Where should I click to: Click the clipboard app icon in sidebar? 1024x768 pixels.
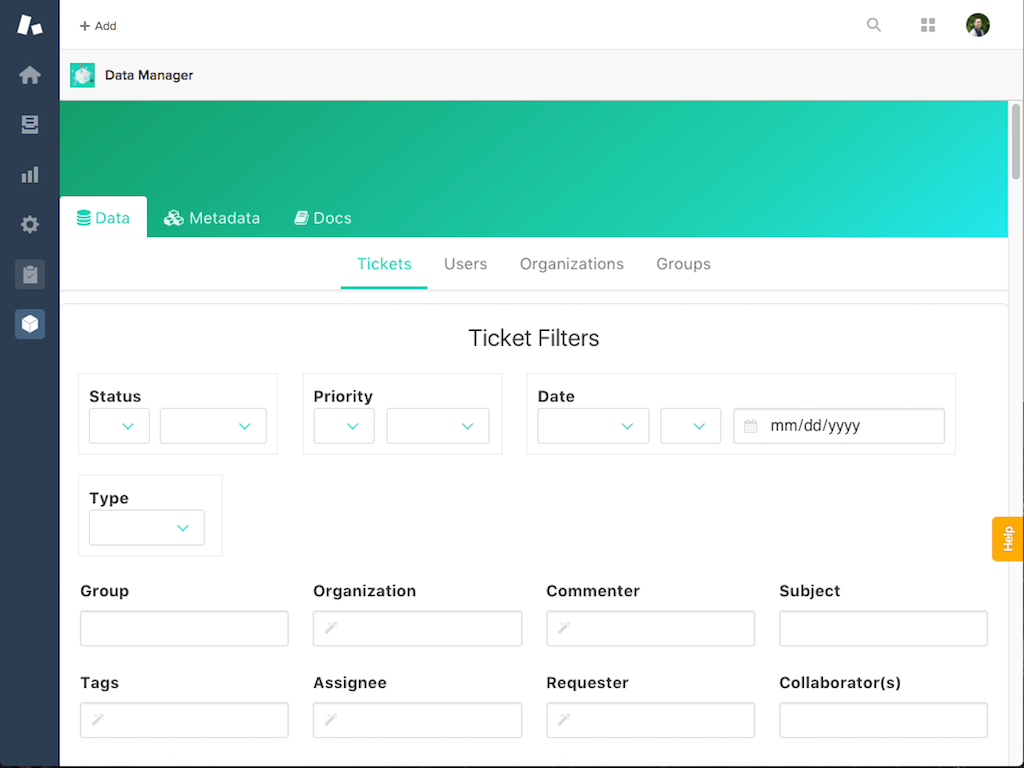[30, 274]
